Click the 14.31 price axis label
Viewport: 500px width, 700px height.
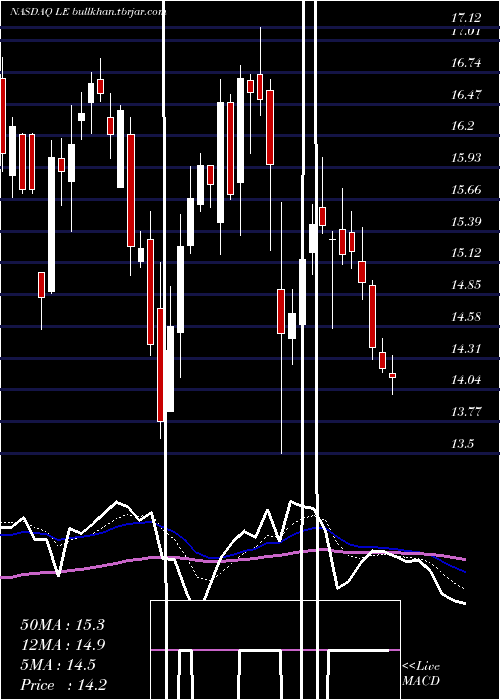pyautogui.click(x=466, y=349)
